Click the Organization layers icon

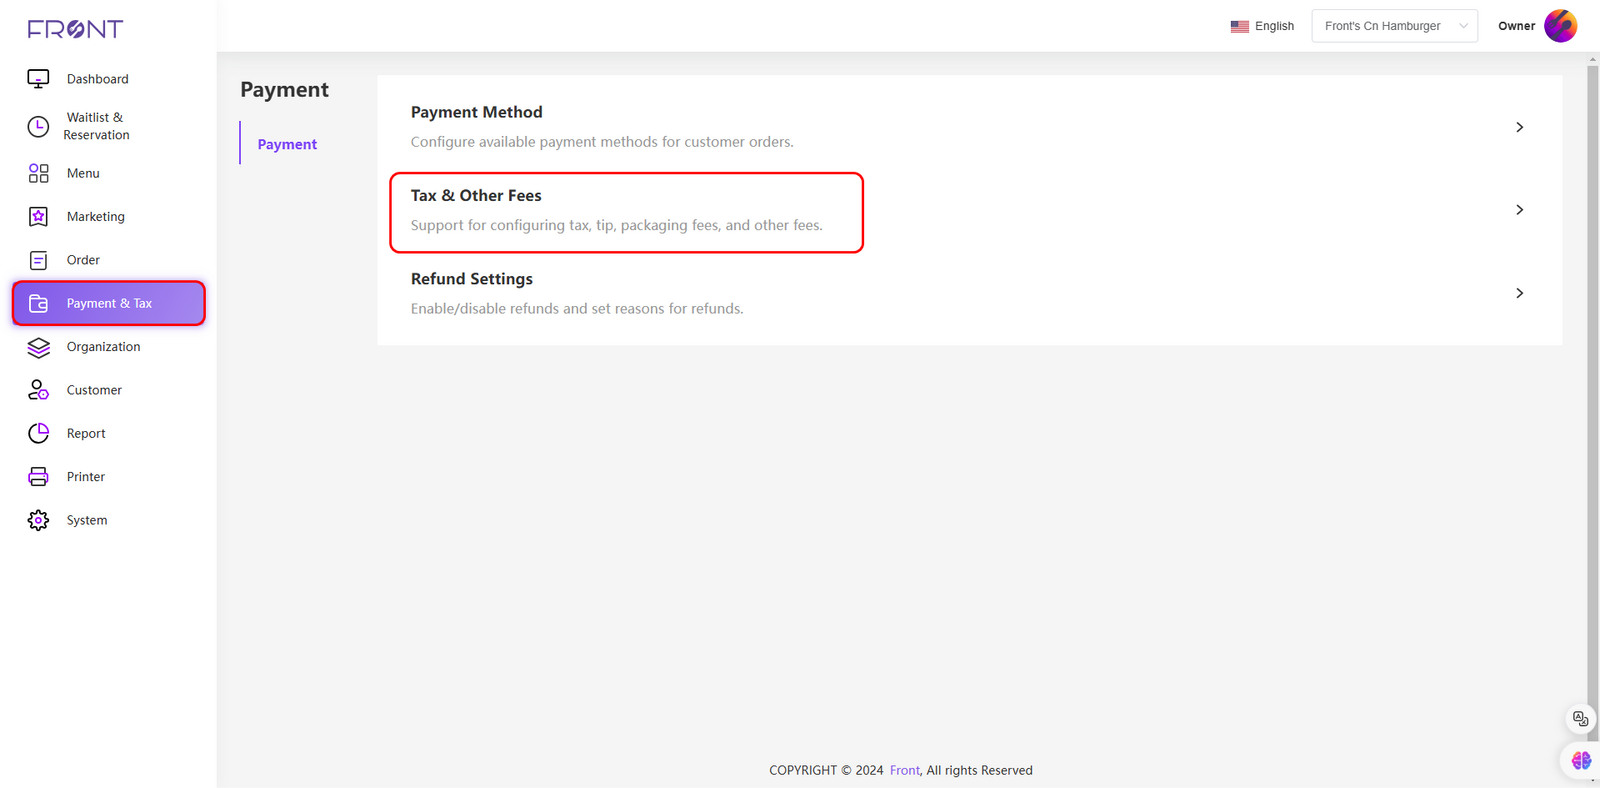pos(38,347)
